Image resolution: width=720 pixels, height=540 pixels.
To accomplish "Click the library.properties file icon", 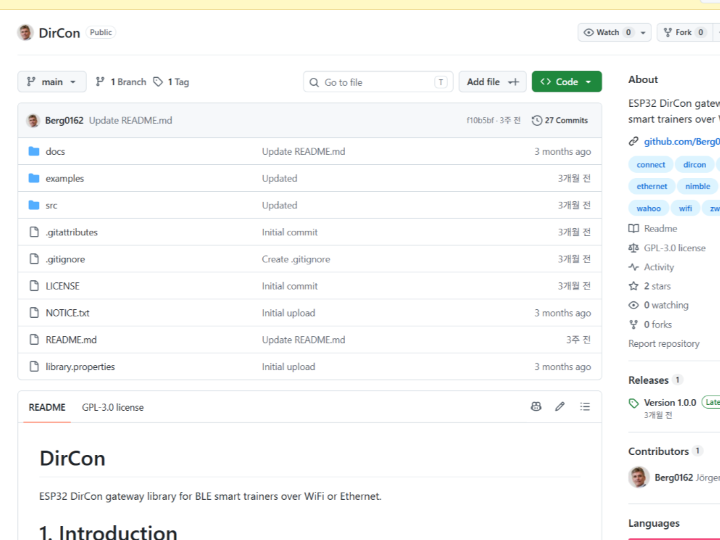I will [x=34, y=366].
